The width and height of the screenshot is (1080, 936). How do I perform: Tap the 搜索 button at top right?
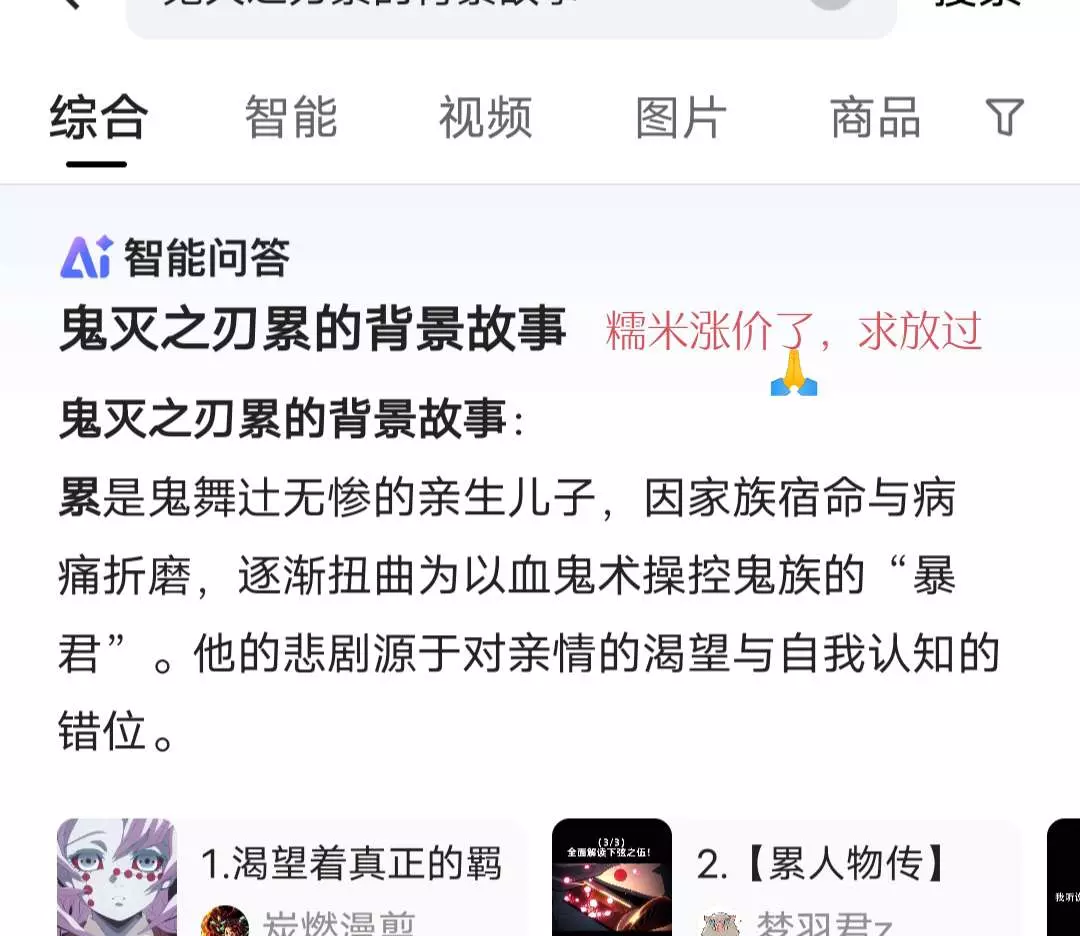pyautogui.click(x=977, y=3)
